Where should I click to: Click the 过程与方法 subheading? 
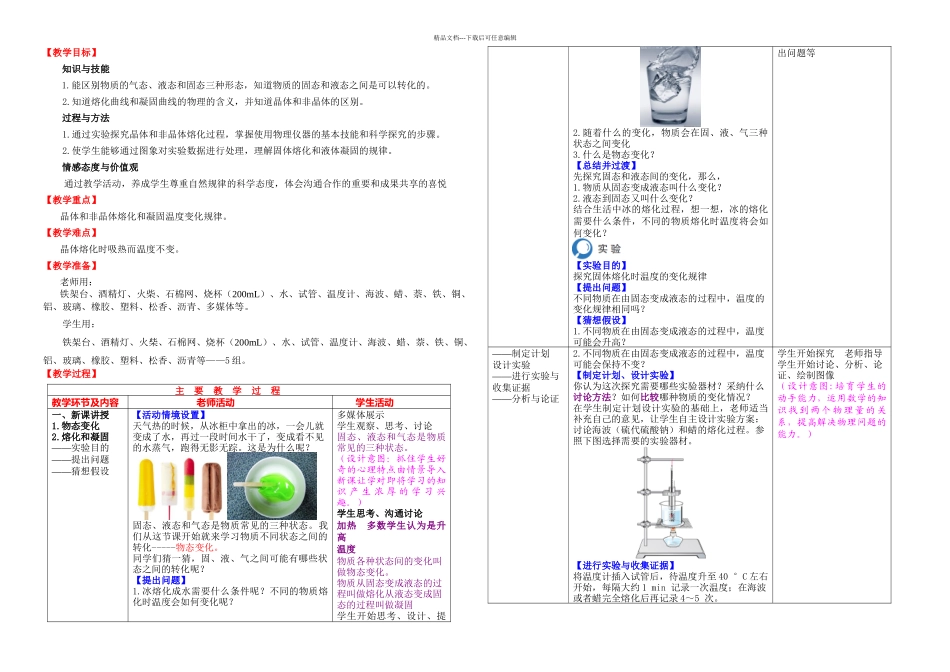click(85, 118)
